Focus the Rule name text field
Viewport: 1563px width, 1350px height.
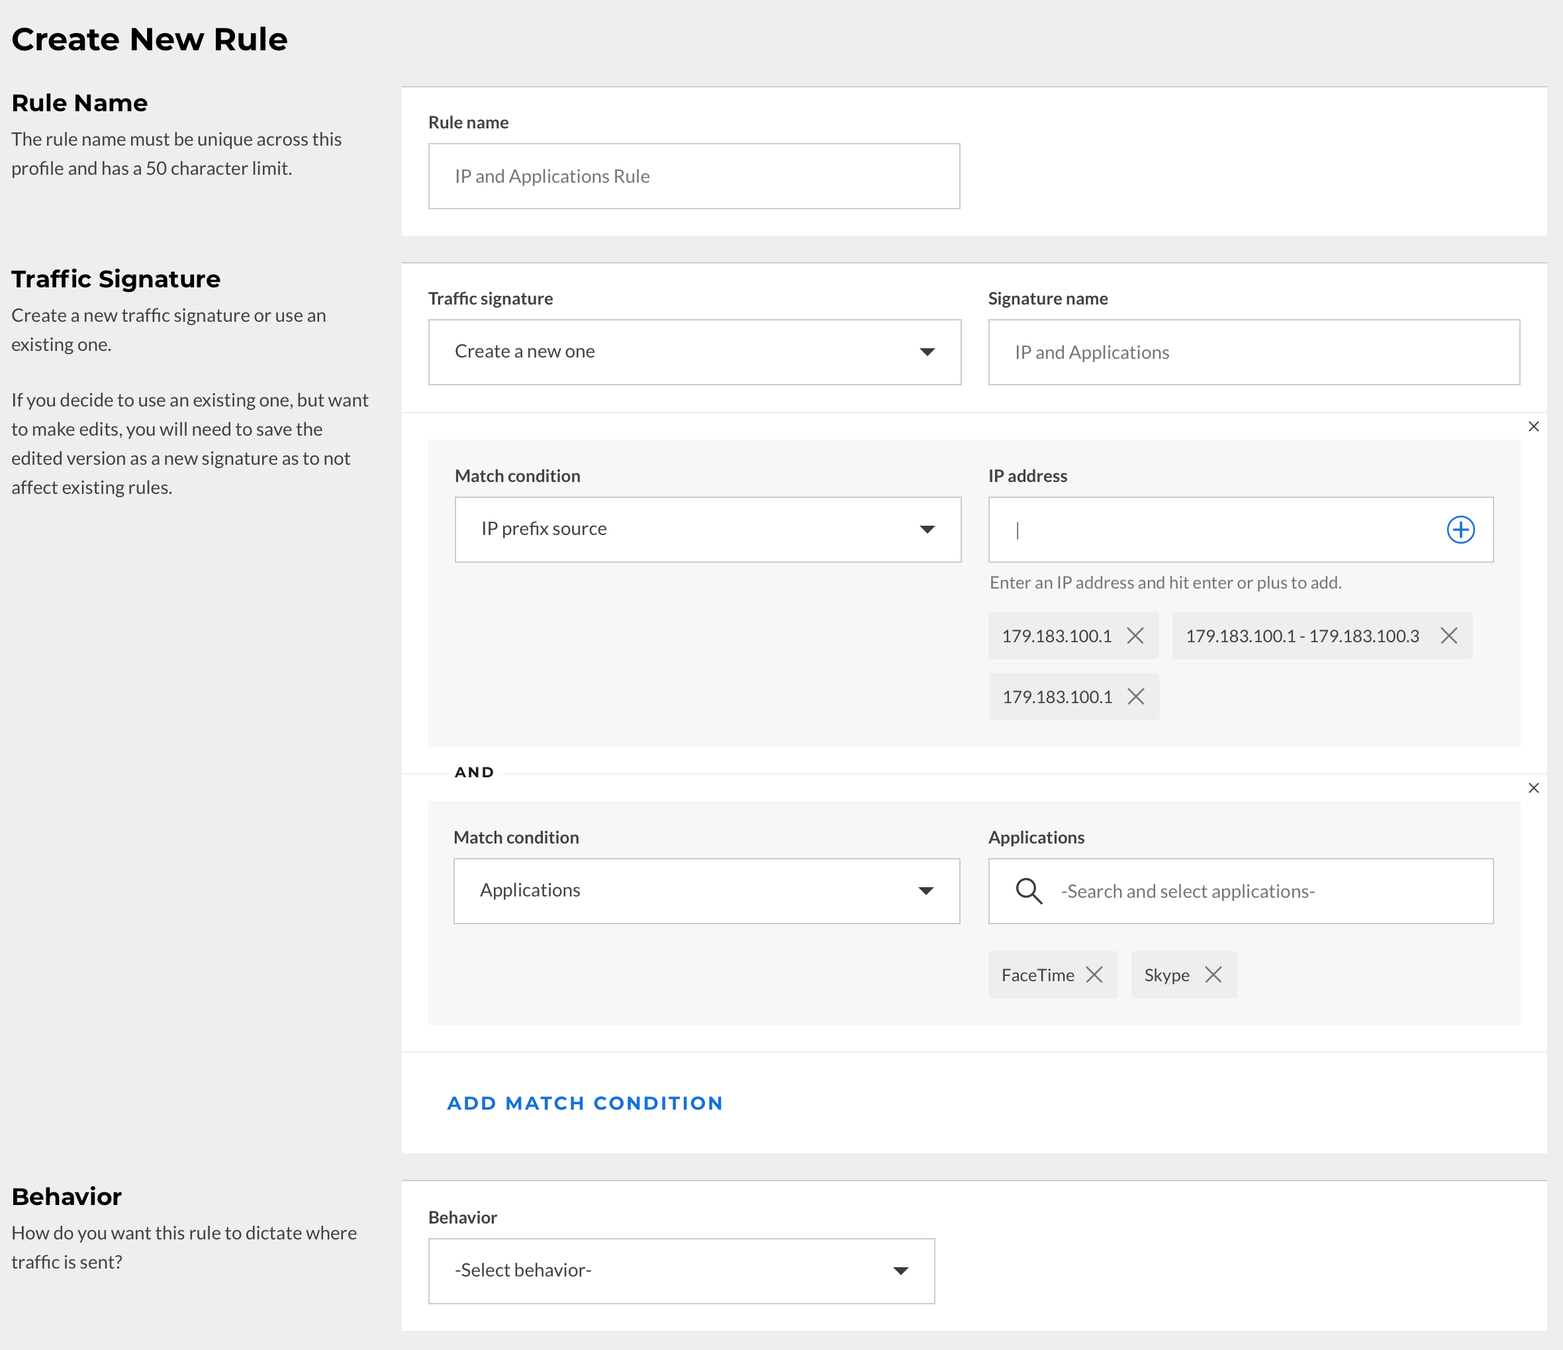click(694, 176)
